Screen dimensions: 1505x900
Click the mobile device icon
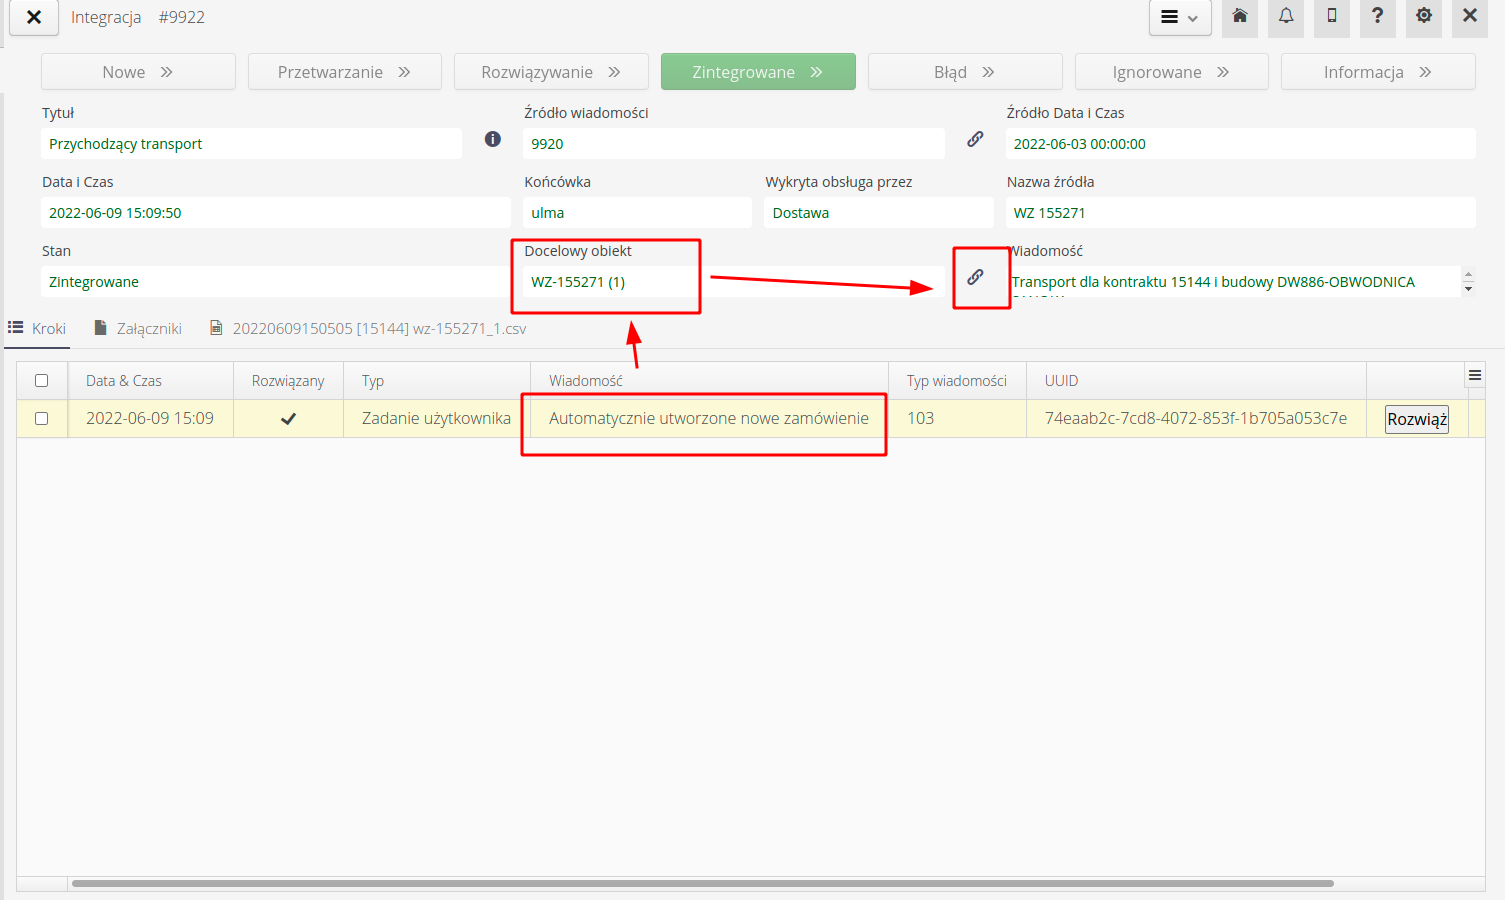tap(1331, 17)
